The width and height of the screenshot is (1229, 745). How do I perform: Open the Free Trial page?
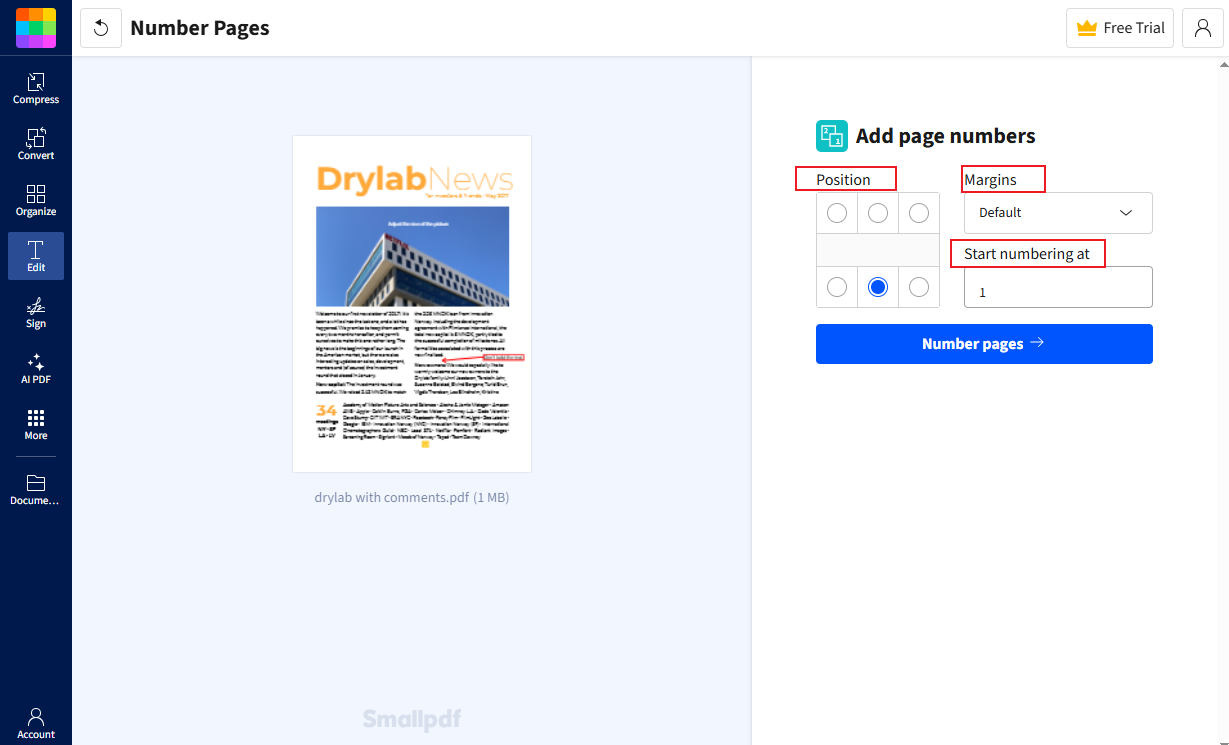click(1119, 27)
